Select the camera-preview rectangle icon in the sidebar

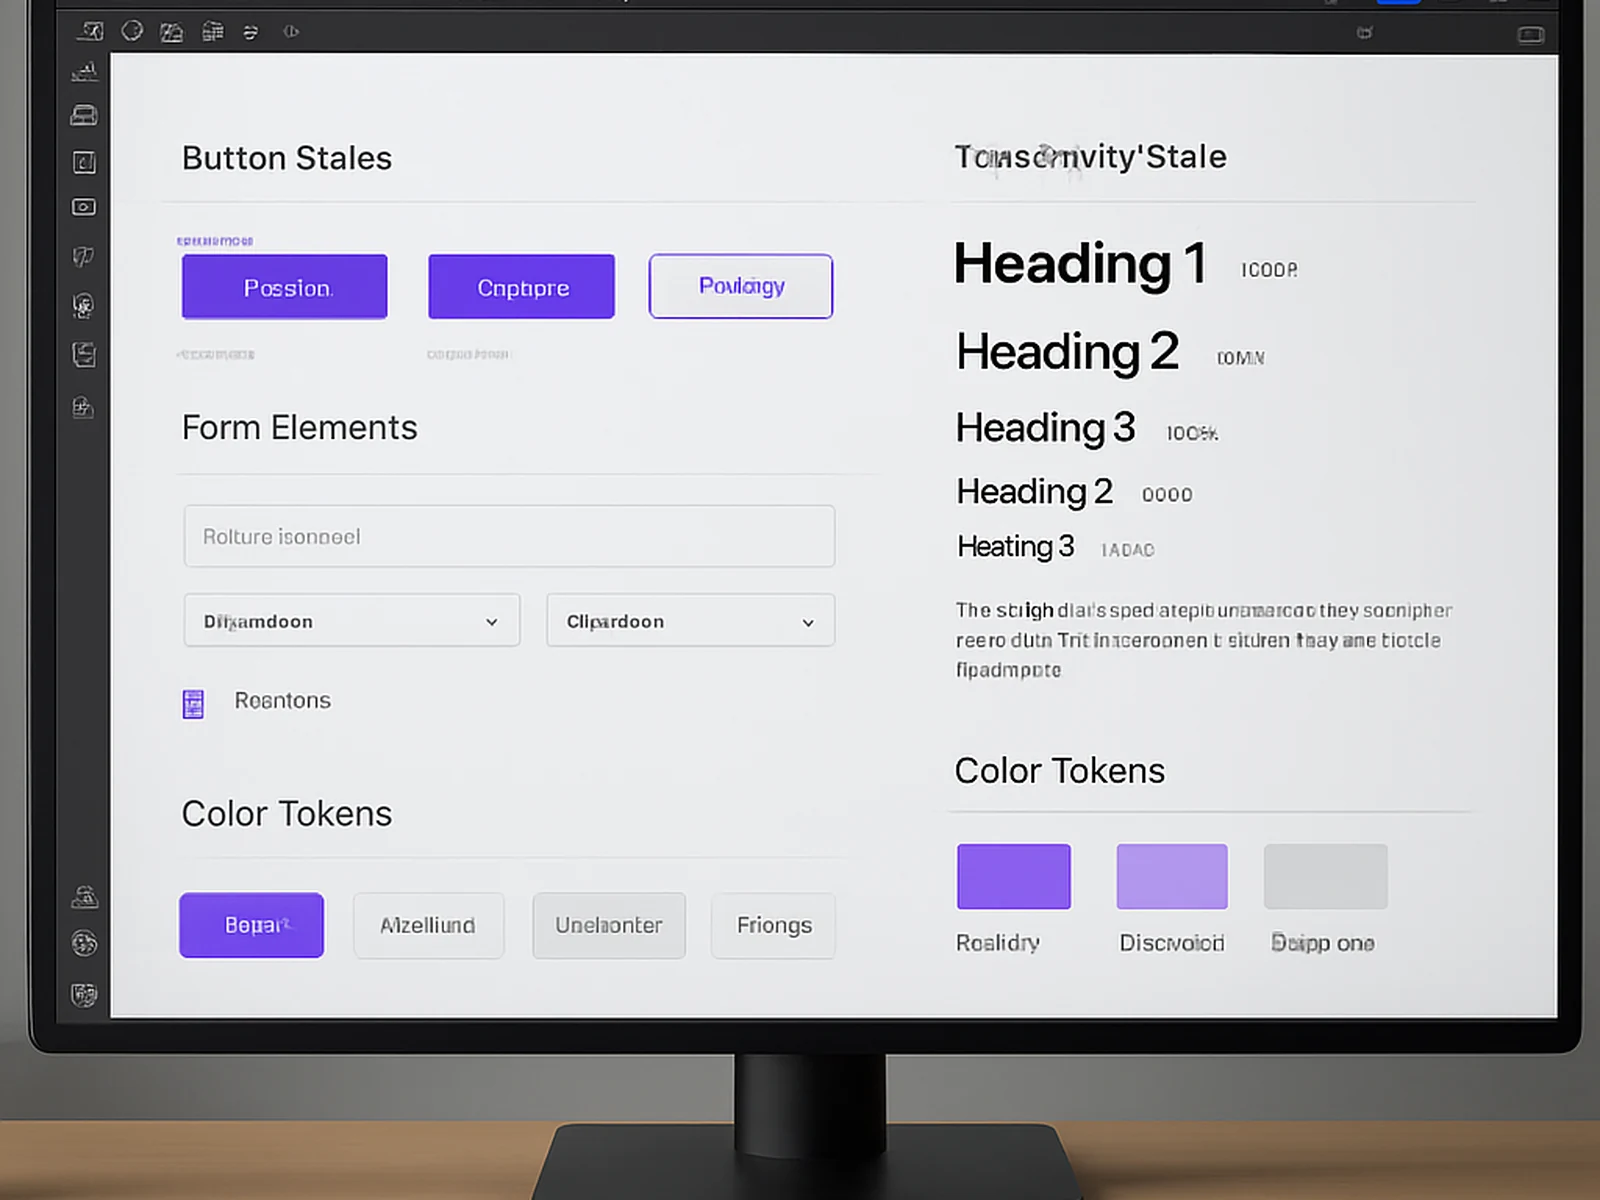(x=84, y=207)
